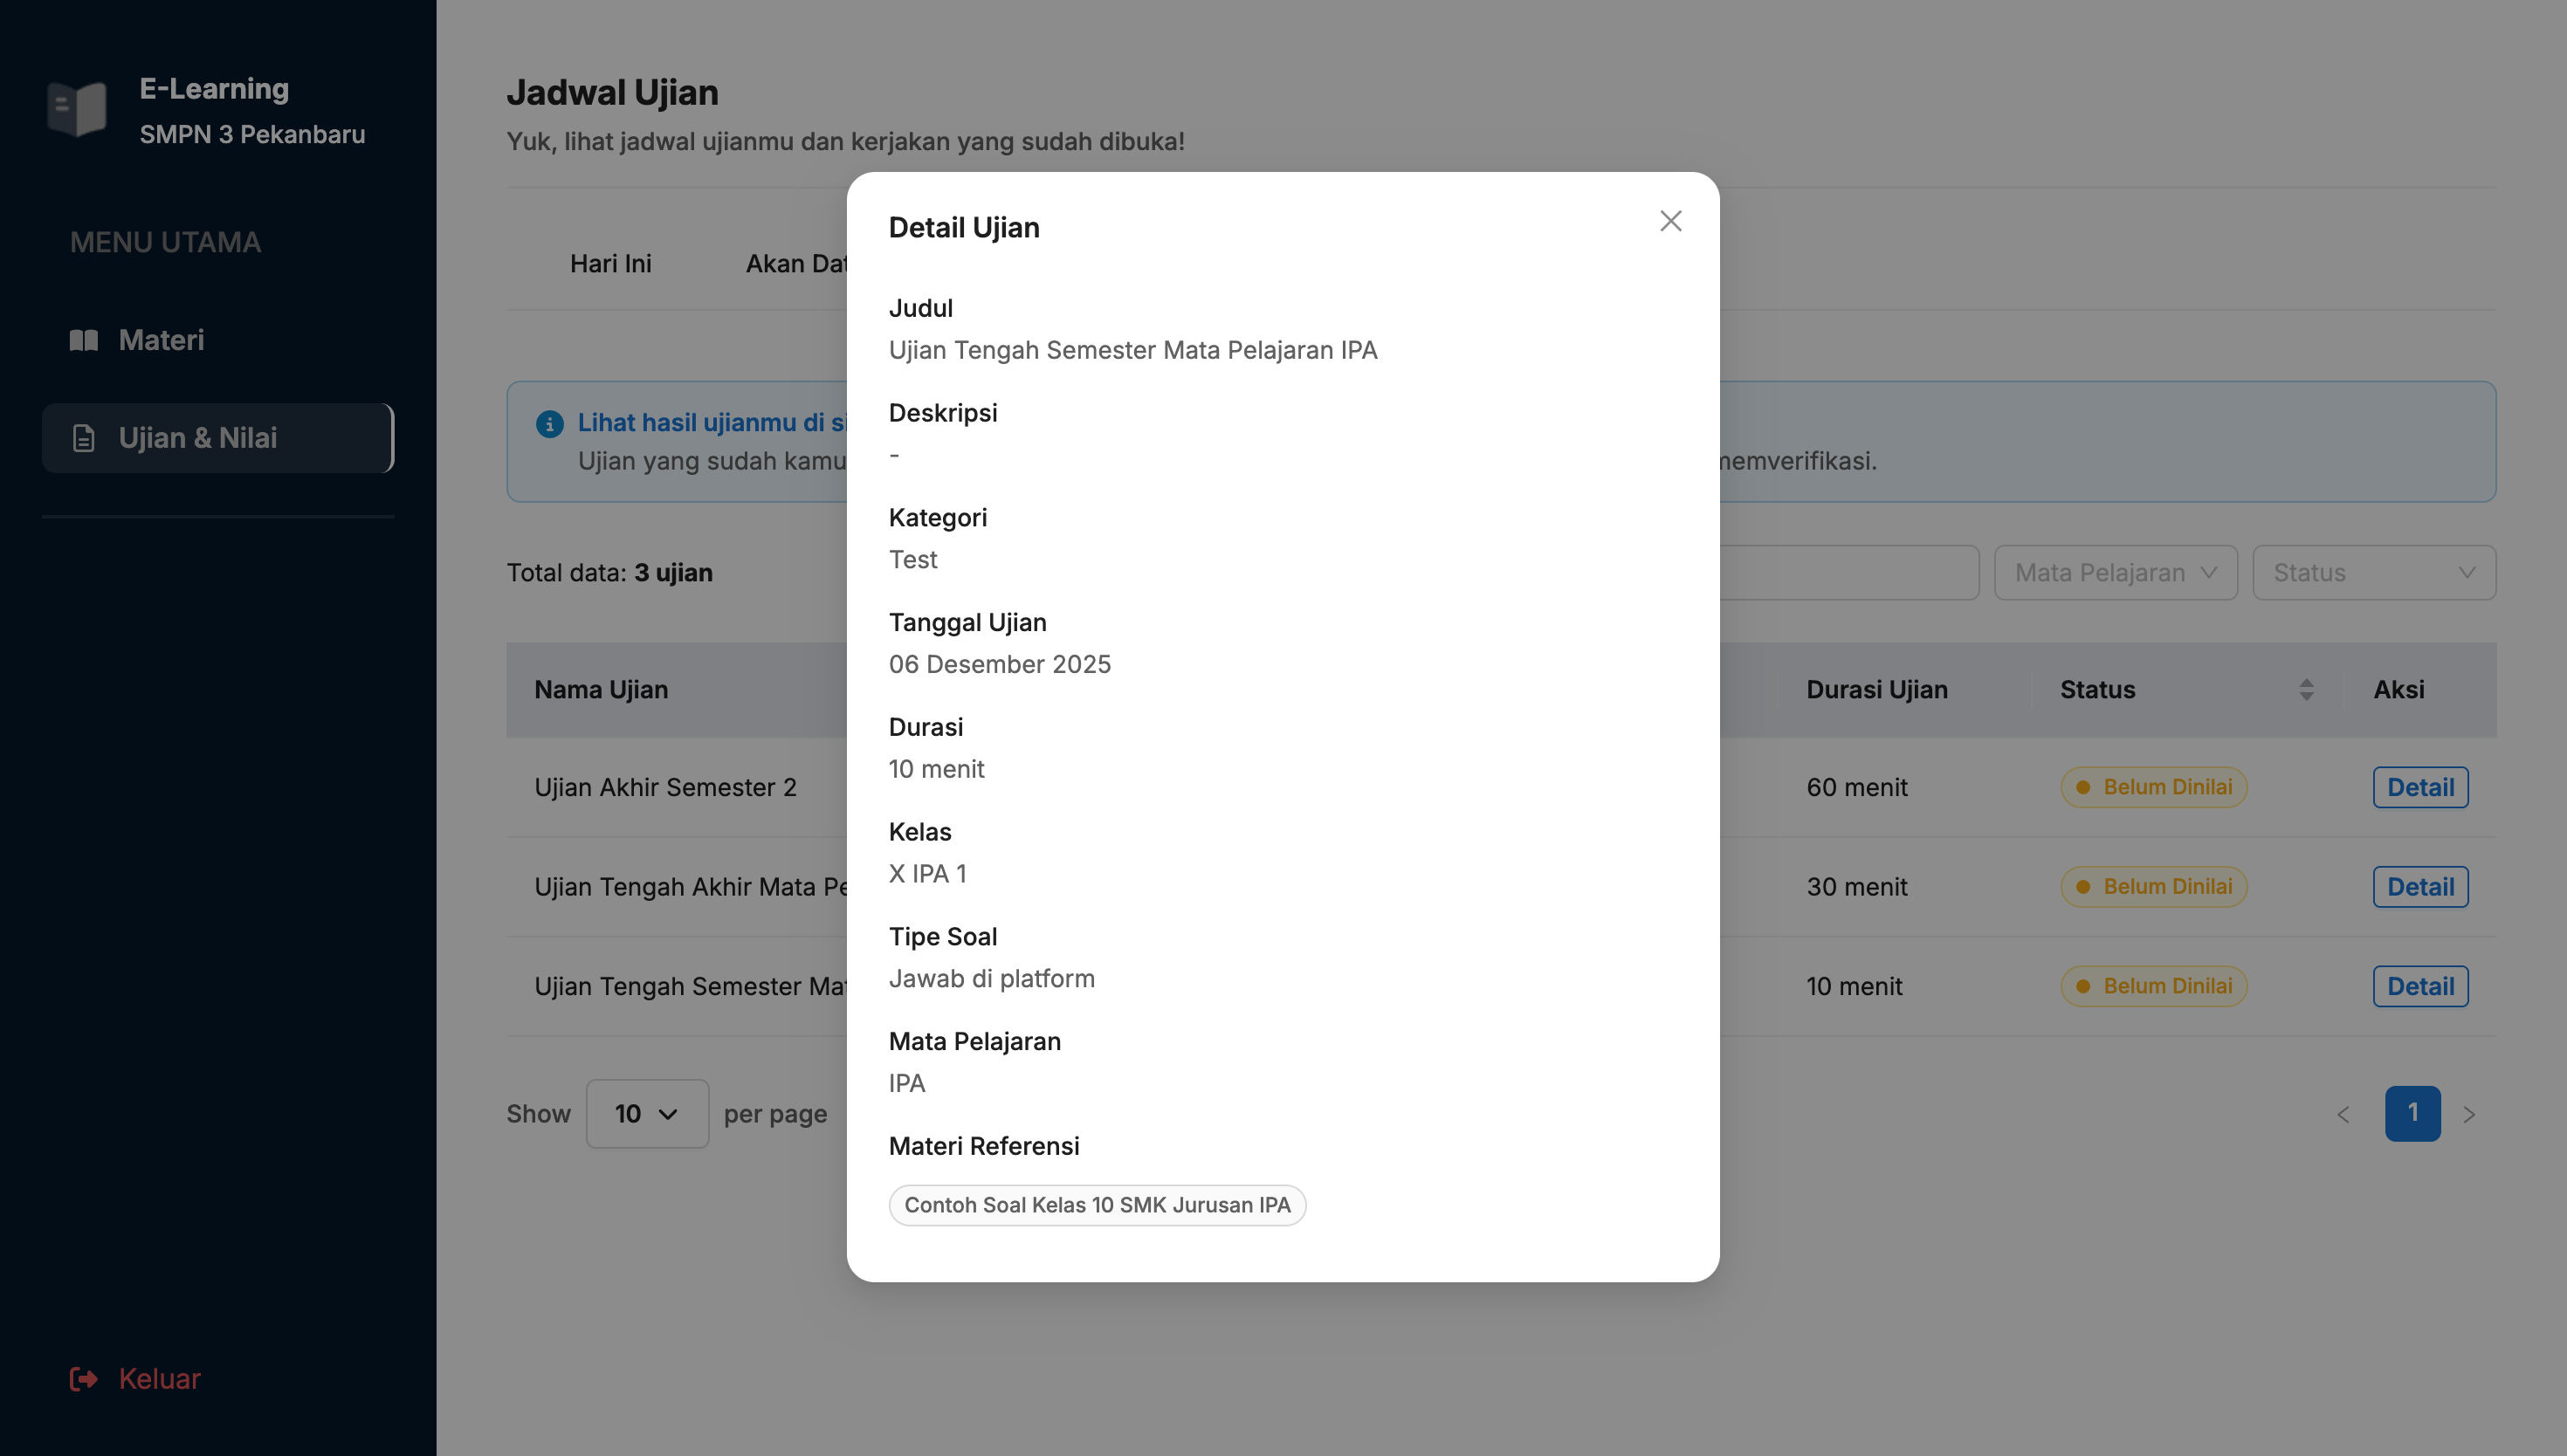Open Contoh Soal Kelas 10 SMK reference tag

pyautogui.click(x=1097, y=1205)
